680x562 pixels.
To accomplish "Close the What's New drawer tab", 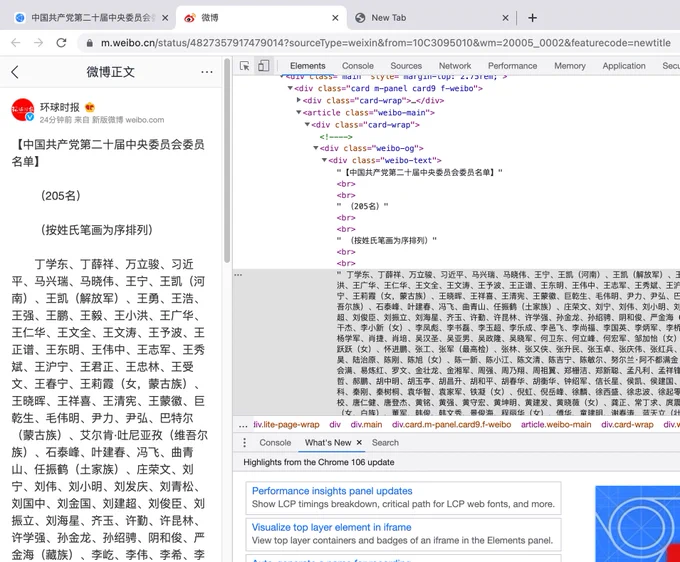I will (359, 442).
